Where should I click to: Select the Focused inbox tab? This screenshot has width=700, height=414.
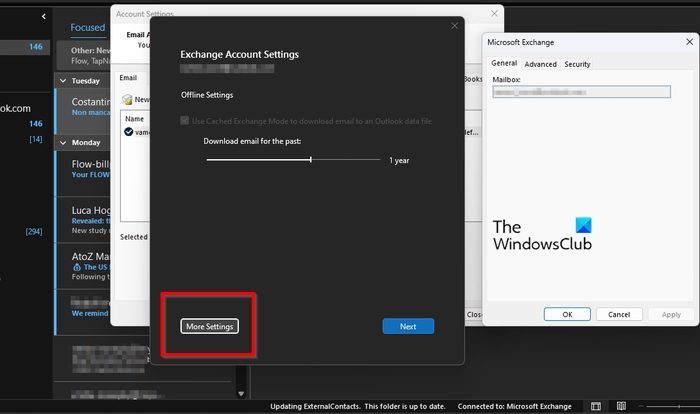click(x=88, y=27)
